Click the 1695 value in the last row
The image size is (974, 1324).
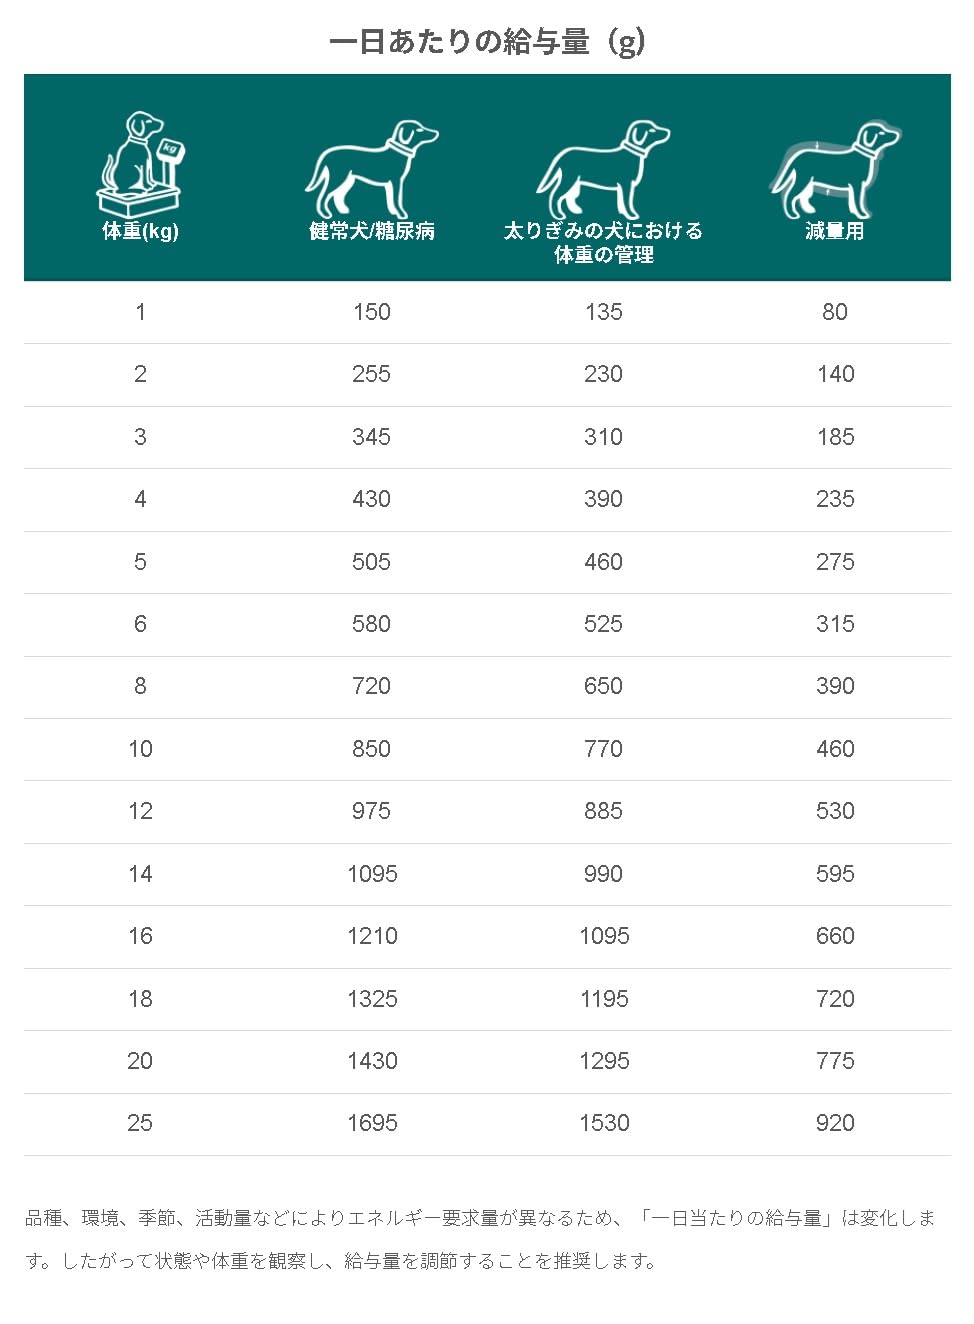pos(372,1123)
